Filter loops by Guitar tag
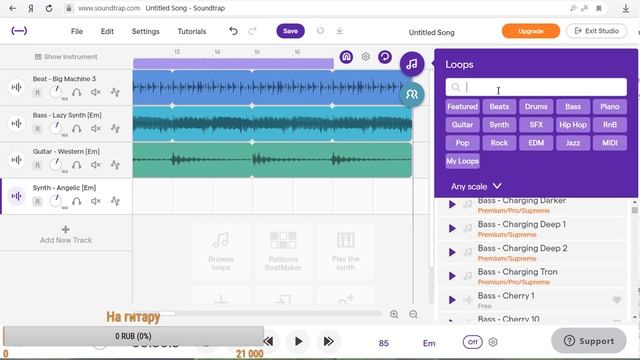This screenshot has width=640, height=360. [462, 124]
